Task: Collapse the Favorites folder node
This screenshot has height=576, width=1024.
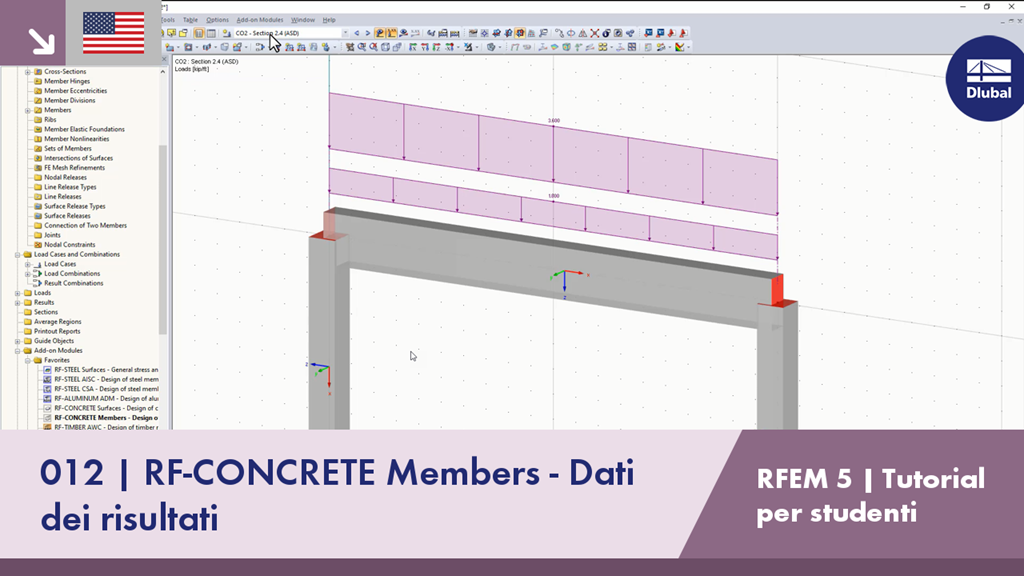Action: (x=27, y=360)
